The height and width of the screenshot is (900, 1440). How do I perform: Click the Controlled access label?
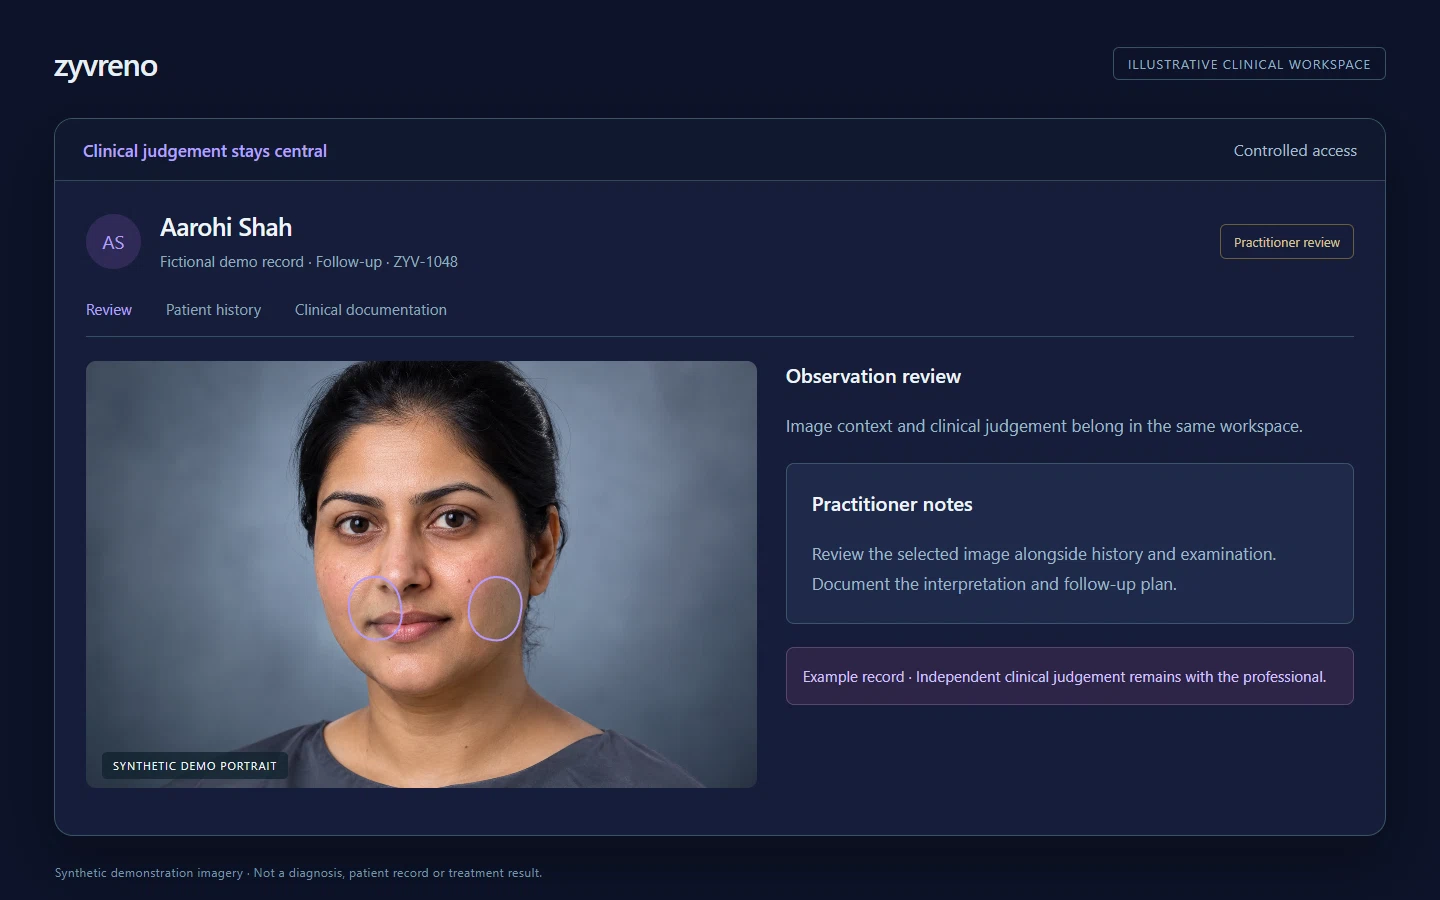pyautogui.click(x=1295, y=151)
